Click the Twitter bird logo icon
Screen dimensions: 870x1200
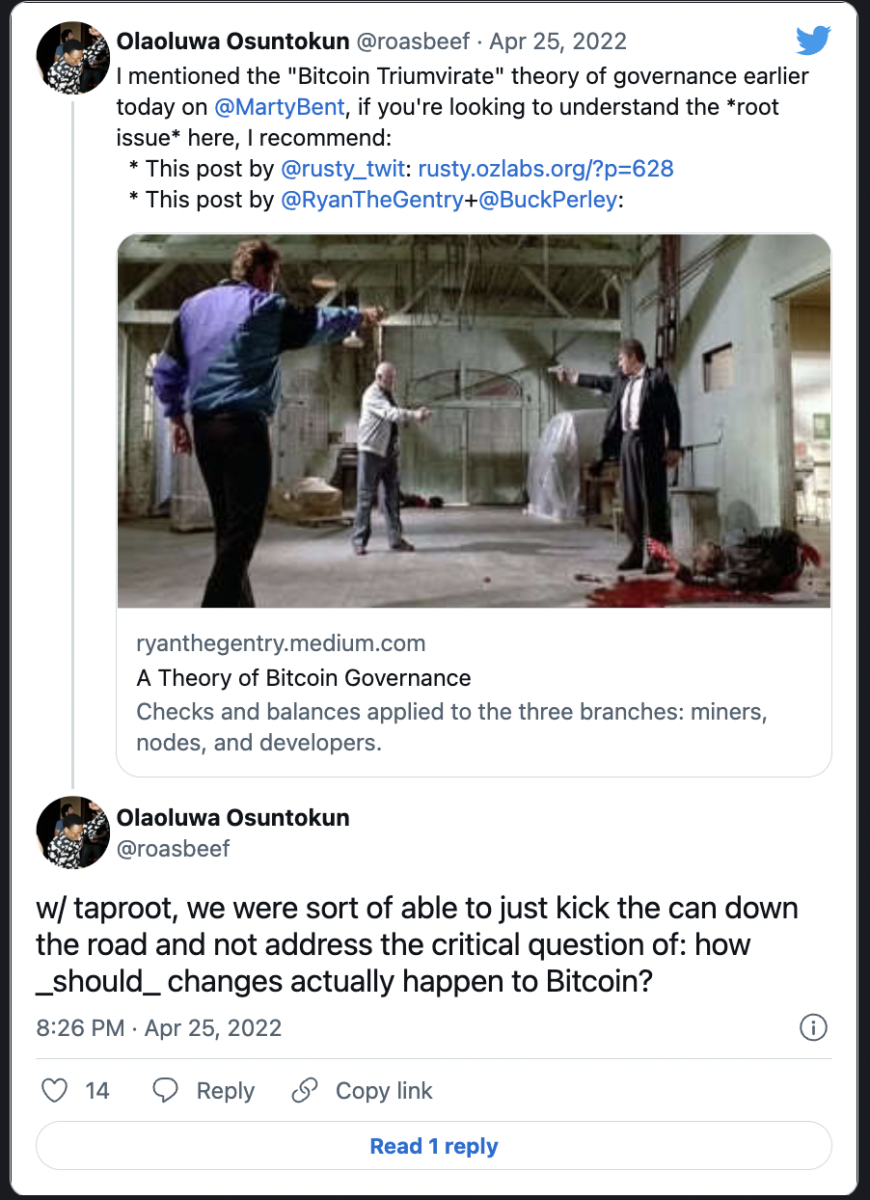(x=813, y=41)
